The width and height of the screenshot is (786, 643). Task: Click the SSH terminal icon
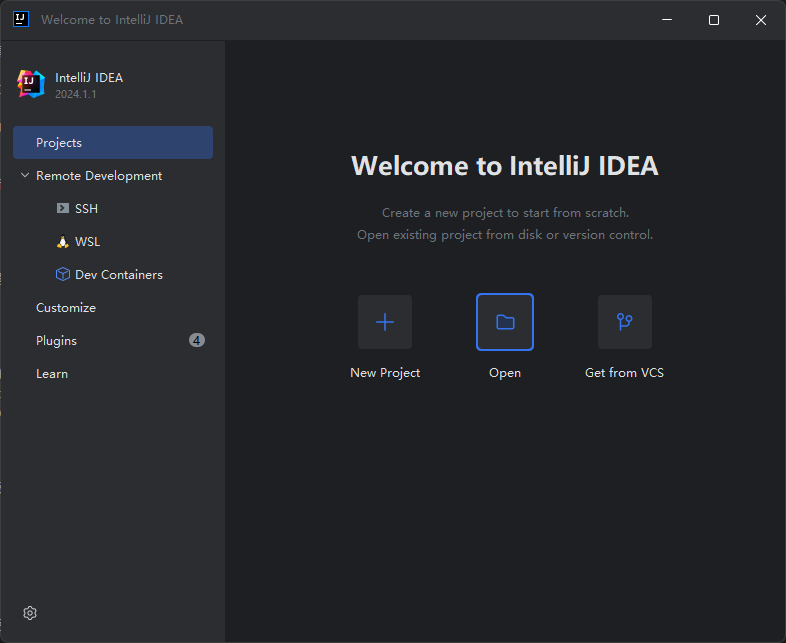63,209
